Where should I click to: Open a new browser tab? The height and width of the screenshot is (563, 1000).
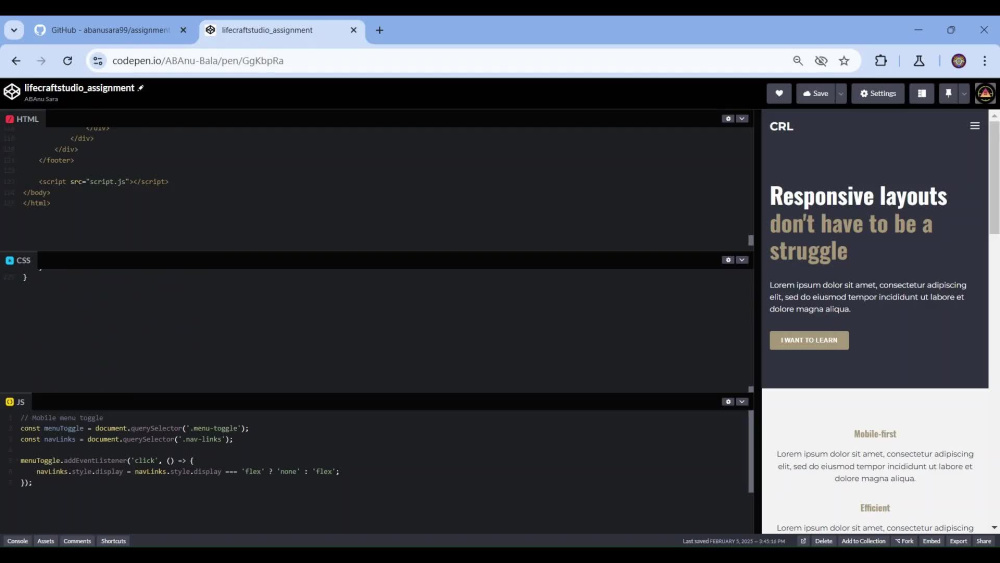[379, 30]
